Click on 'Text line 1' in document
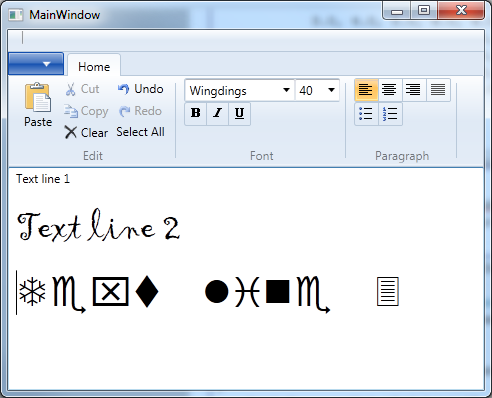The image size is (492, 398). (43, 179)
